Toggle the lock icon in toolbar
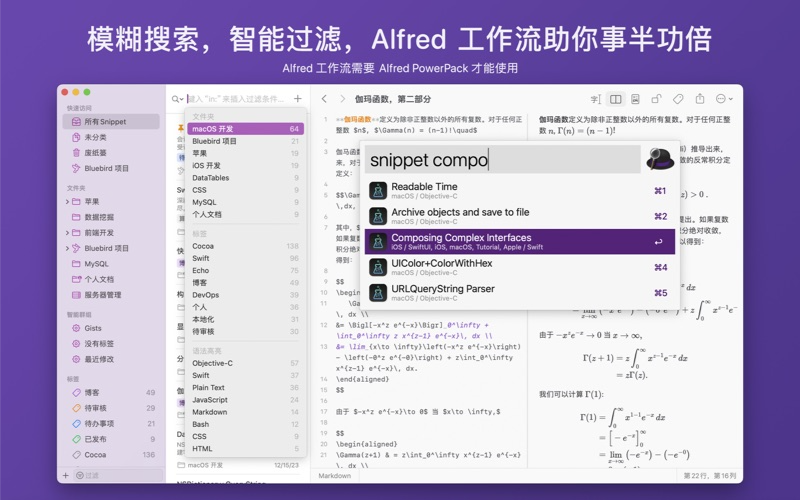The width and height of the screenshot is (800, 500). coord(656,99)
